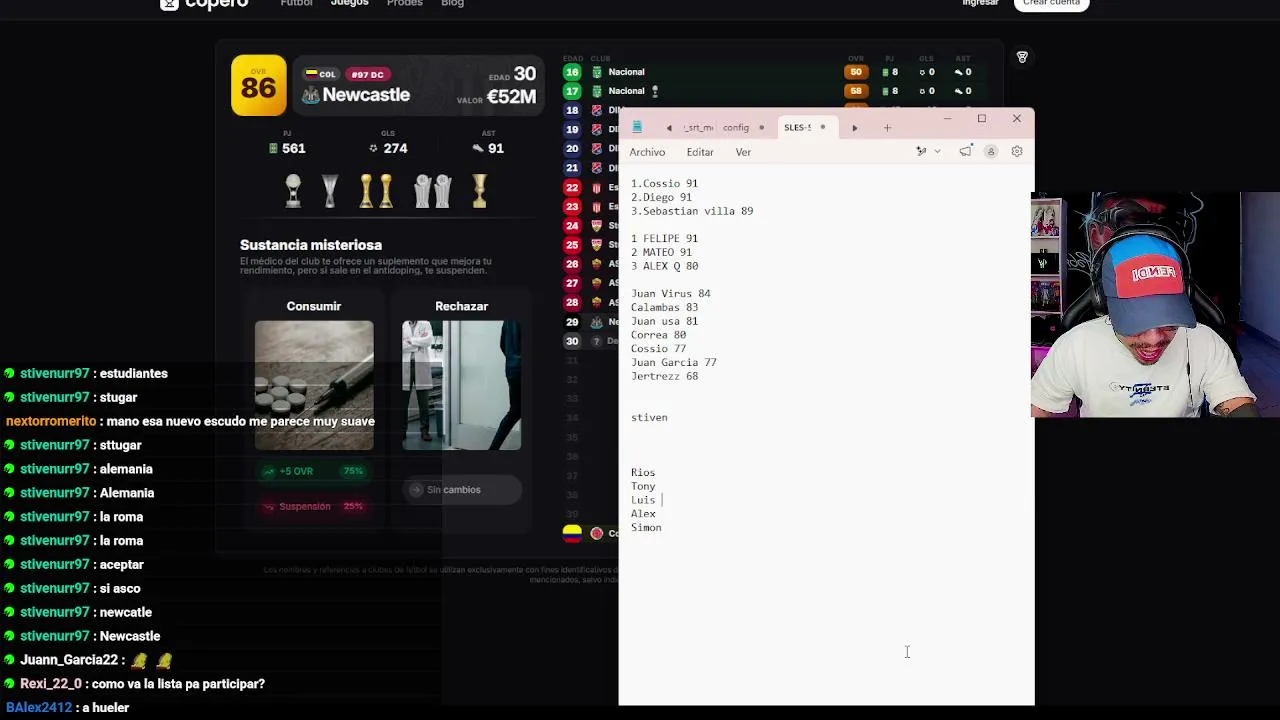Choose the Consumir pills image card

(314, 385)
